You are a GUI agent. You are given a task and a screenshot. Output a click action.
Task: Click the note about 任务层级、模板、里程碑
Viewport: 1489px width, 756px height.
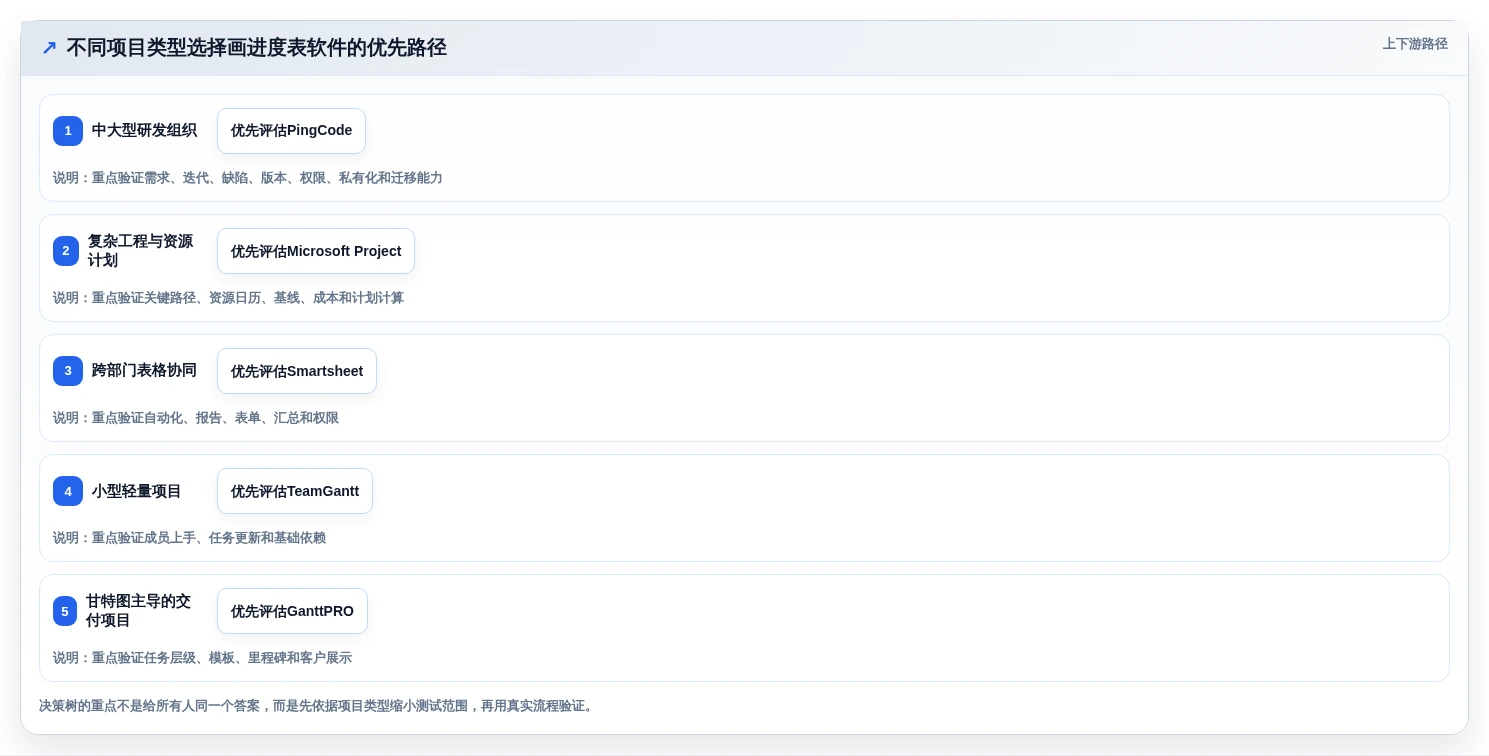(x=202, y=658)
